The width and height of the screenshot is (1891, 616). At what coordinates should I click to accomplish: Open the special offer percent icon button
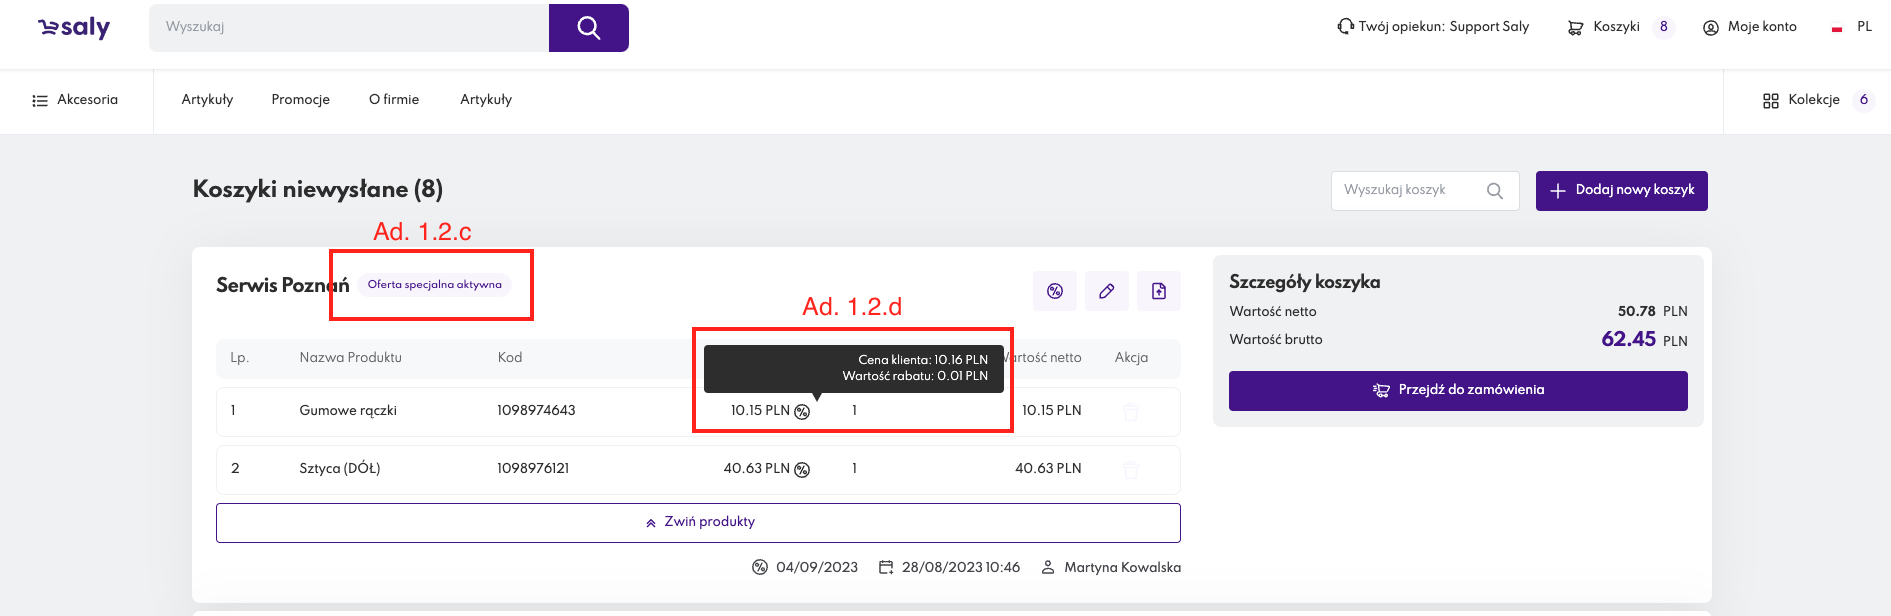coord(1054,291)
